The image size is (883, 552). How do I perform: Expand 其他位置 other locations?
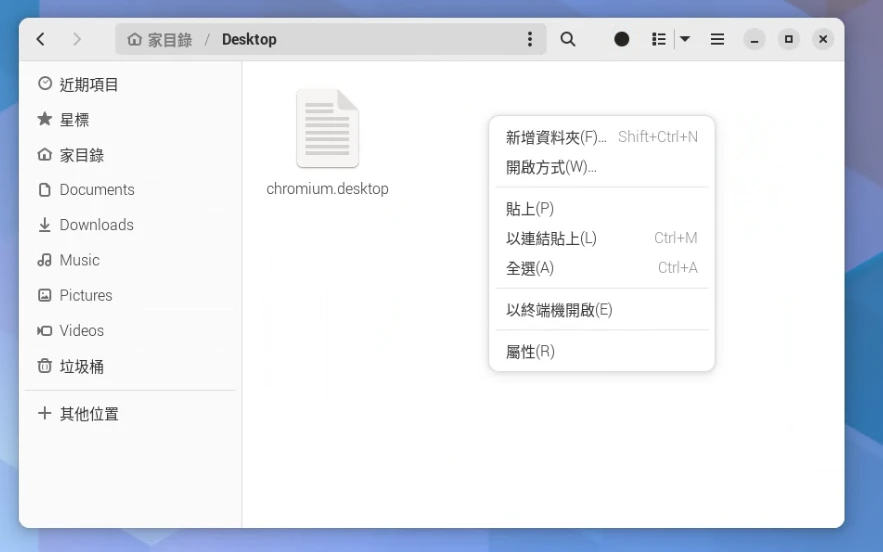click(88, 414)
